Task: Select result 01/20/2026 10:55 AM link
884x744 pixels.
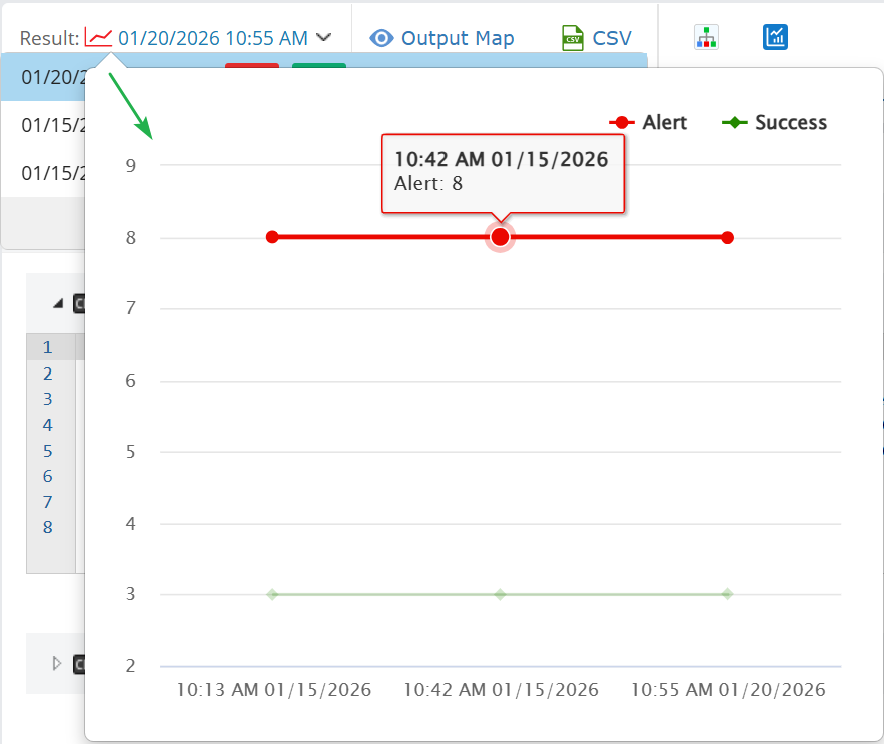Action: pyautogui.click(x=213, y=38)
